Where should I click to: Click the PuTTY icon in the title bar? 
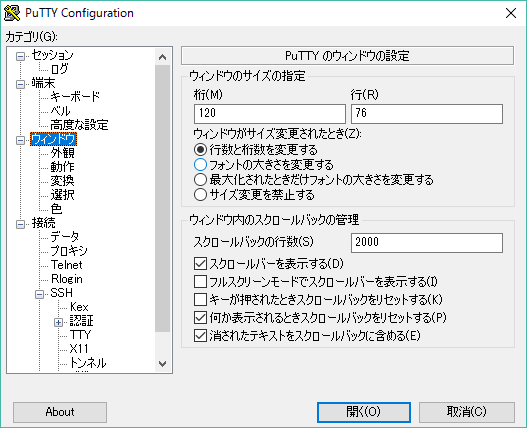pos(12,13)
